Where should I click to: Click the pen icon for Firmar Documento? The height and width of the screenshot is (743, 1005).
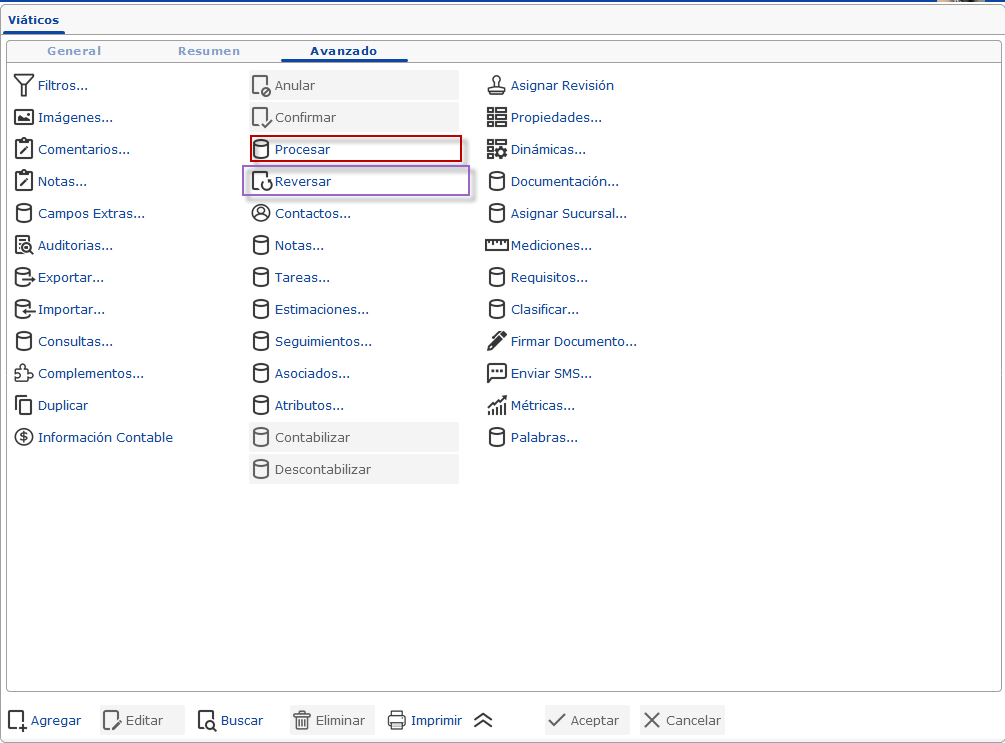496,342
